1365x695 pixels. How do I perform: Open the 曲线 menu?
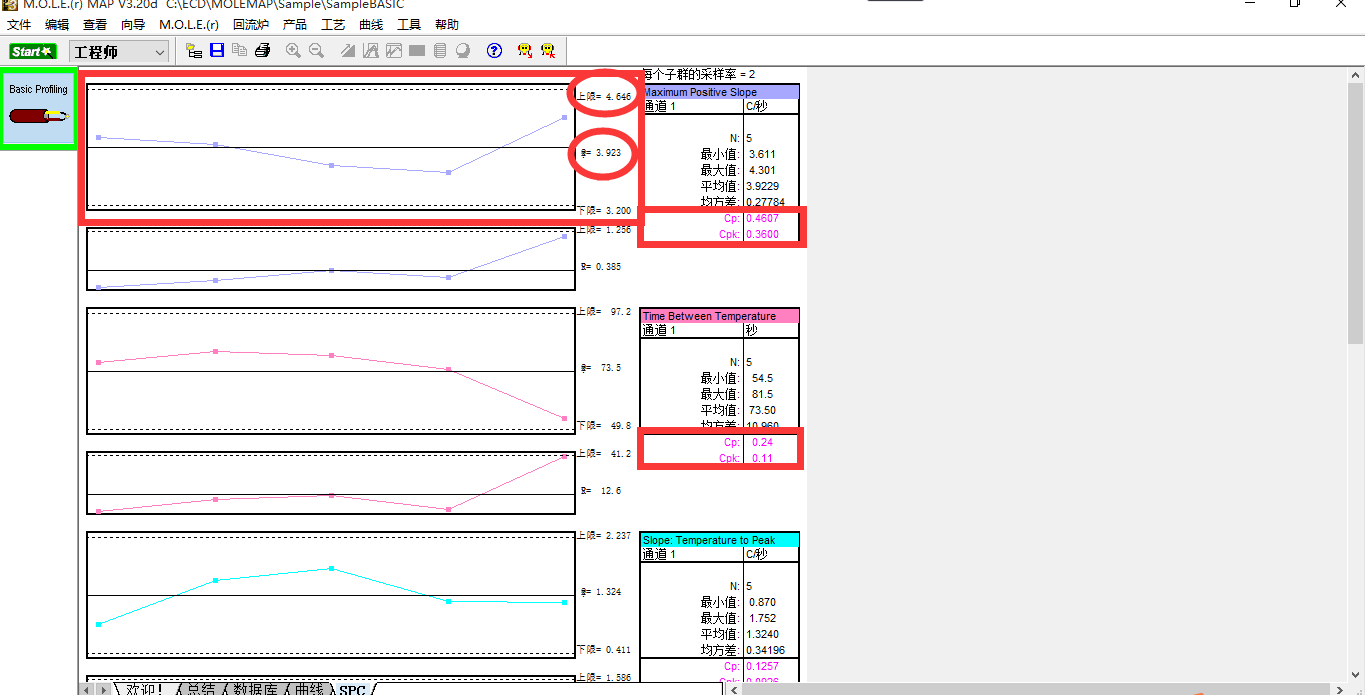tap(371, 25)
